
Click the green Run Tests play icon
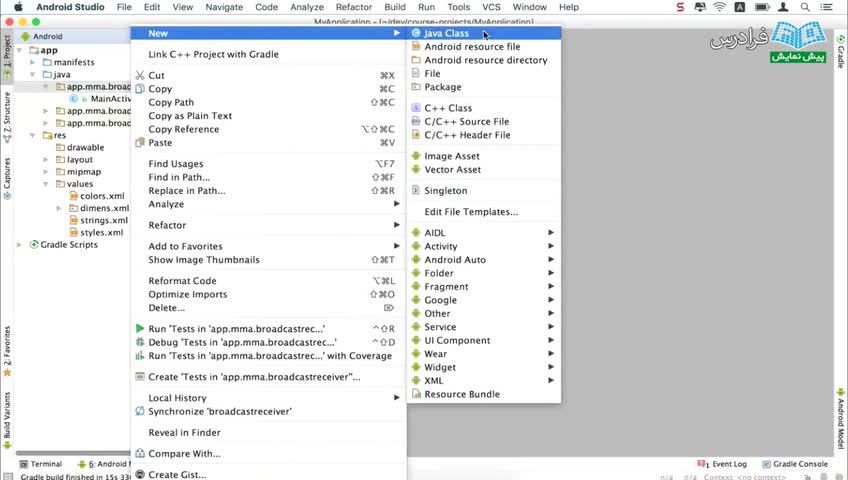(140, 328)
